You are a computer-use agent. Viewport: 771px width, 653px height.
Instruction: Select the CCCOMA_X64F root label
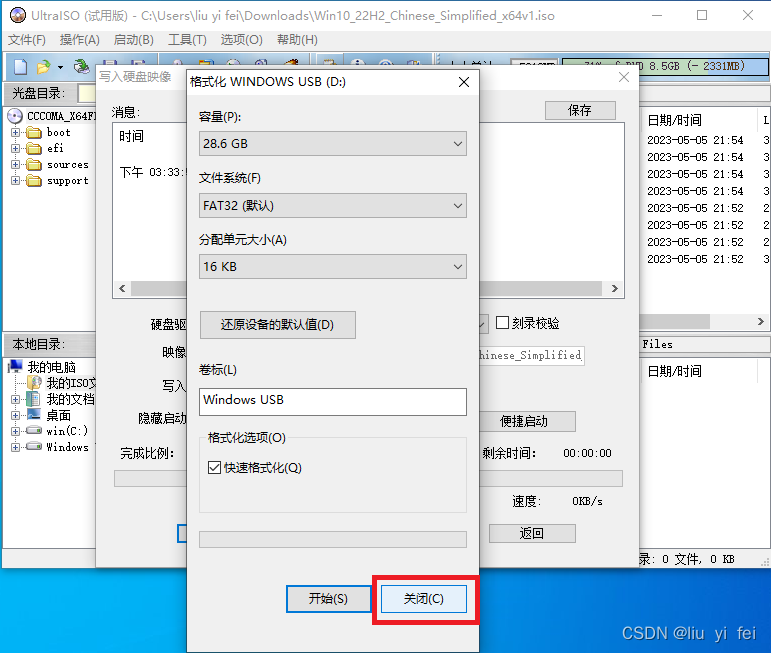[61, 116]
